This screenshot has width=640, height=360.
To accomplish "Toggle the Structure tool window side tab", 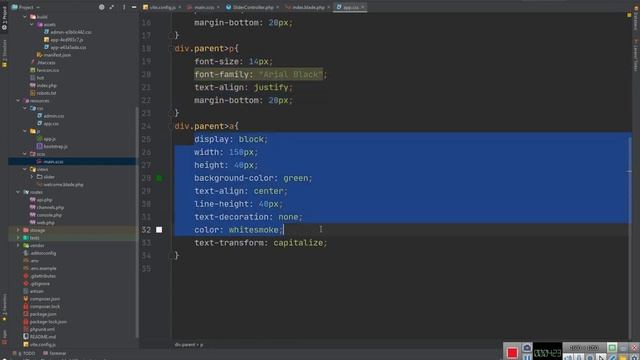I will tap(4, 53).
